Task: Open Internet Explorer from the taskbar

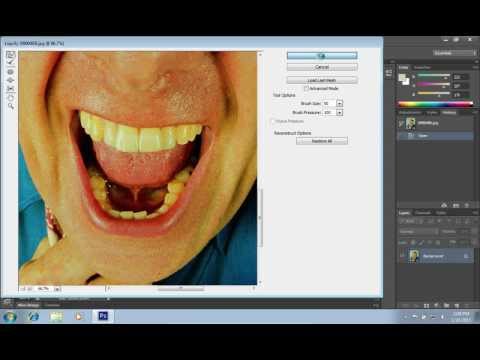Action: (33, 316)
